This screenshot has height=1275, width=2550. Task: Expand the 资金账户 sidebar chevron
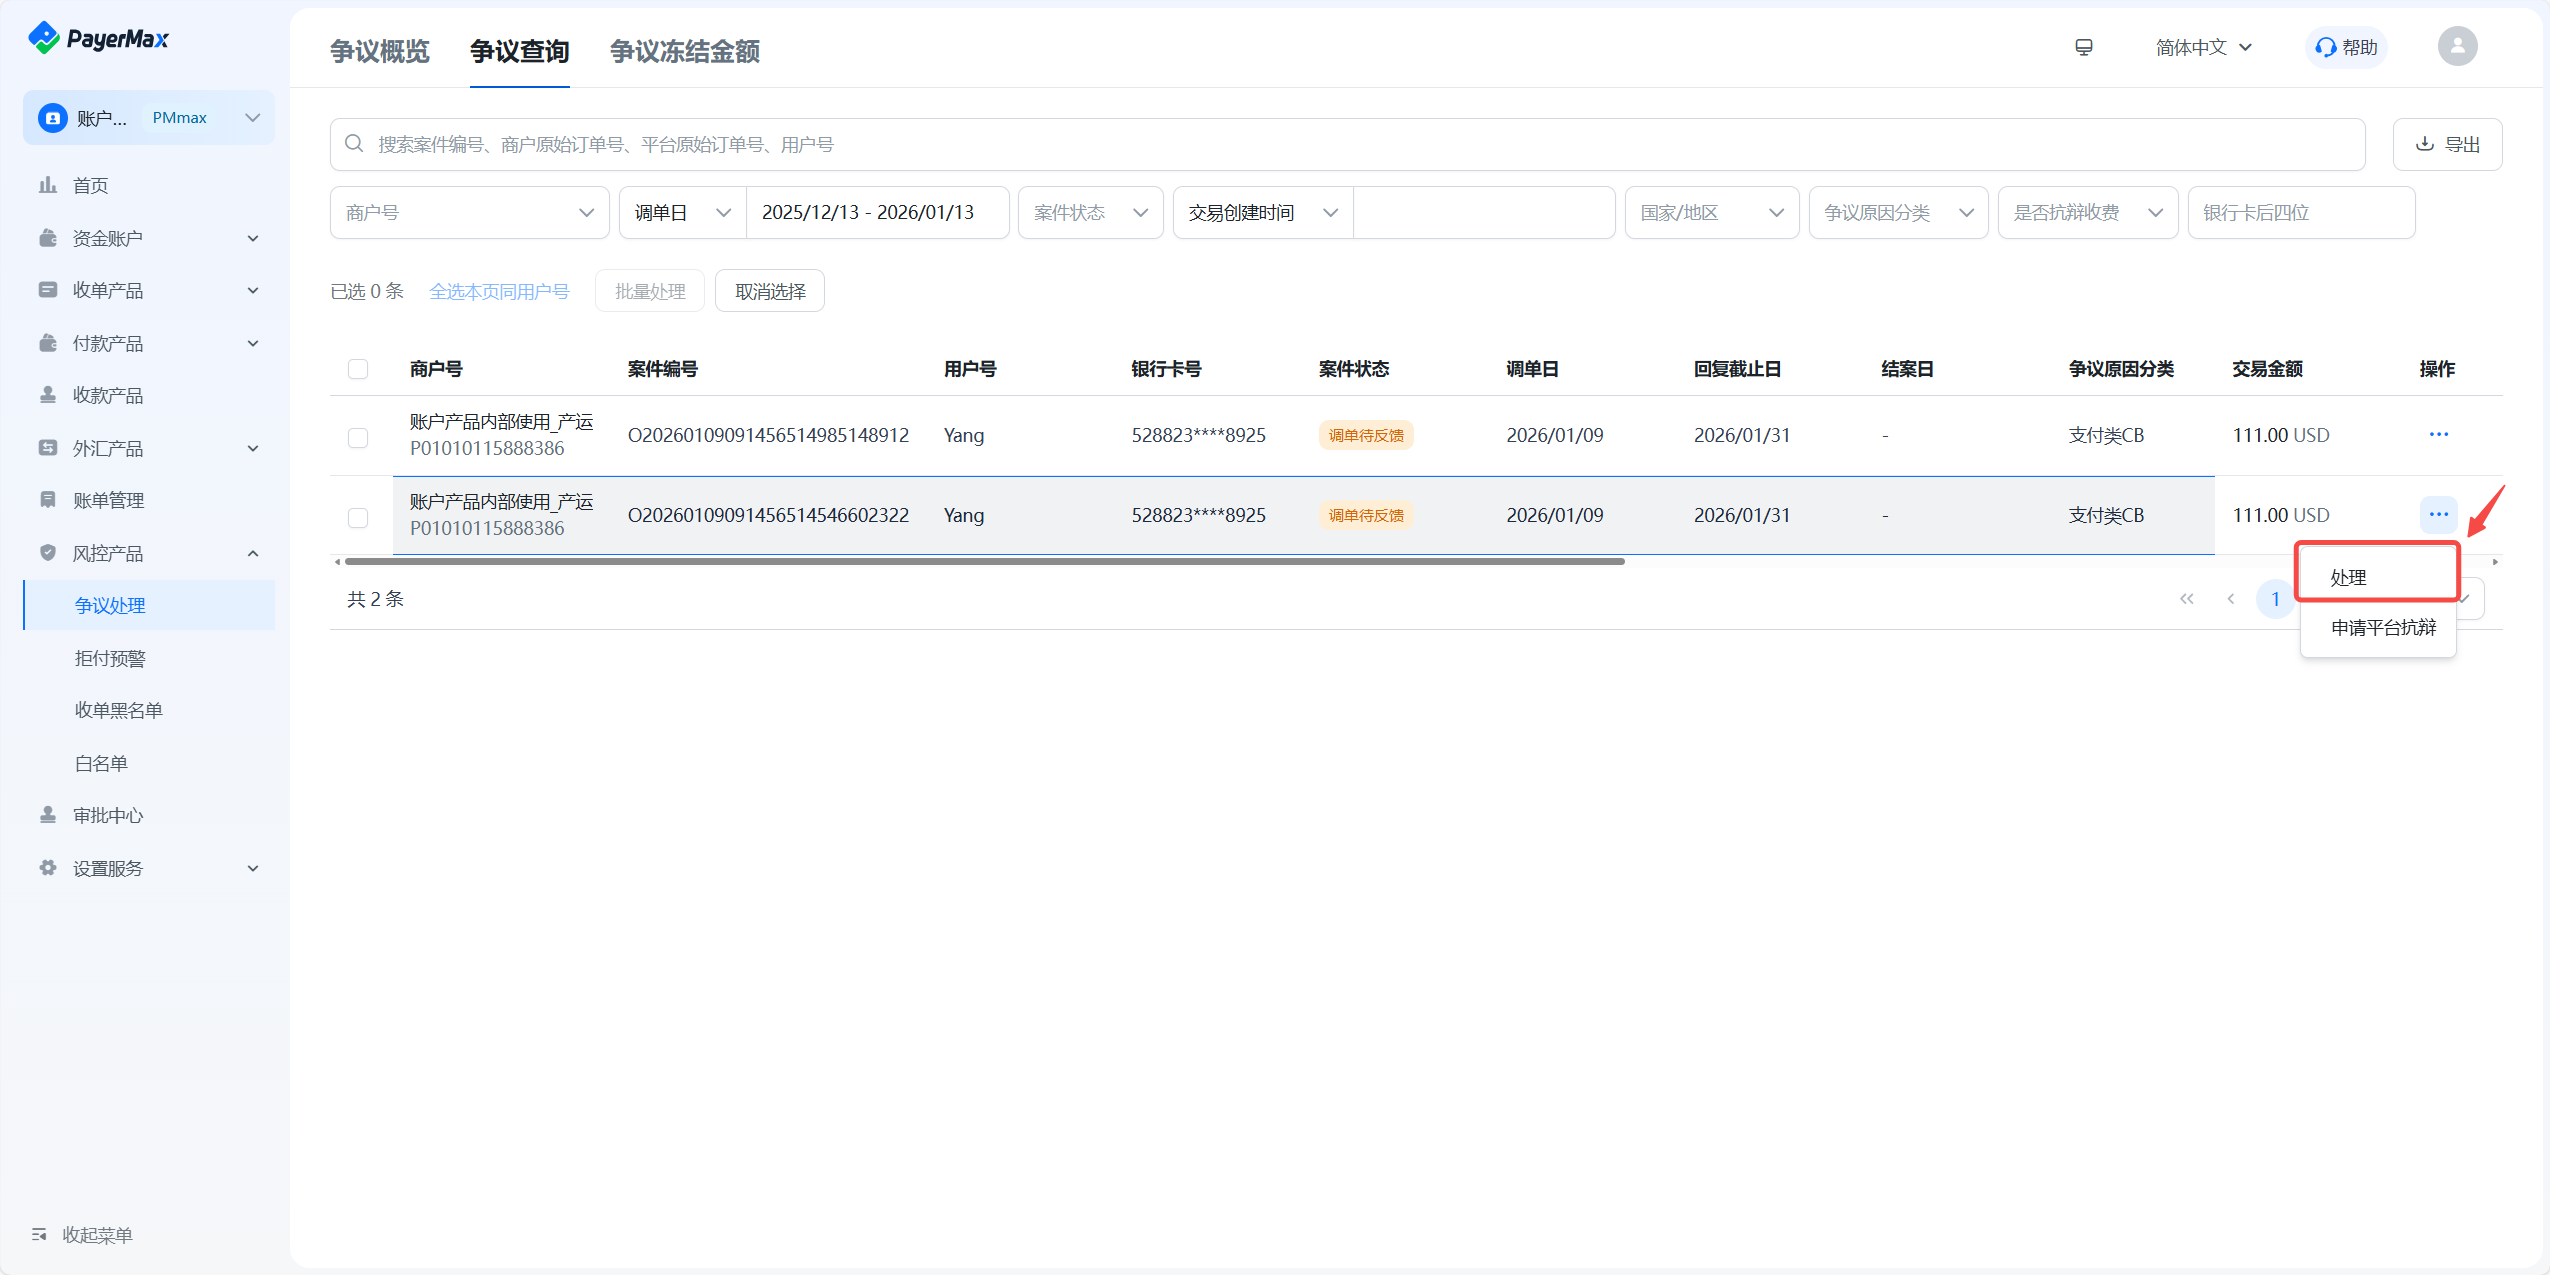point(253,238)
